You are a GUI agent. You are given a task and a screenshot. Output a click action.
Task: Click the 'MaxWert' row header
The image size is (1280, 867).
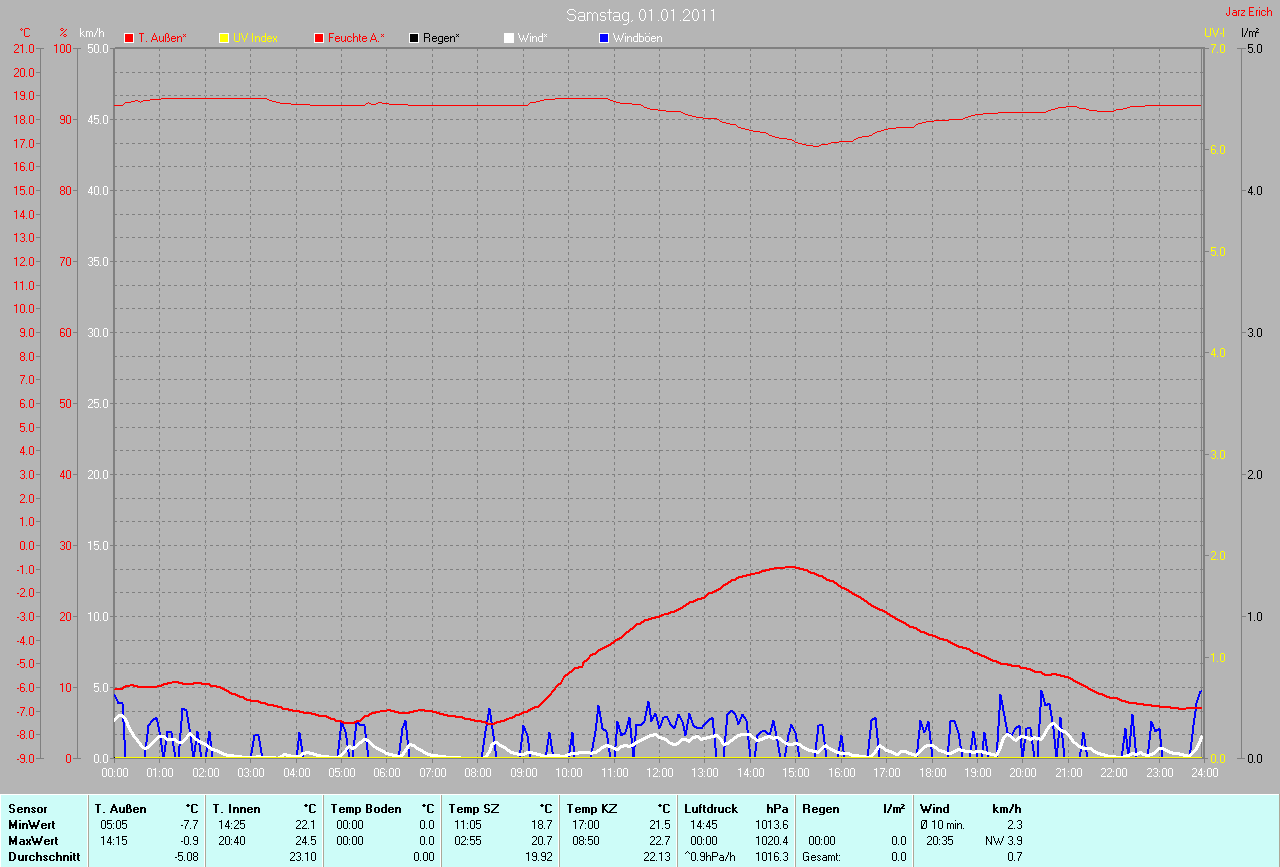[x=32, y=841]
